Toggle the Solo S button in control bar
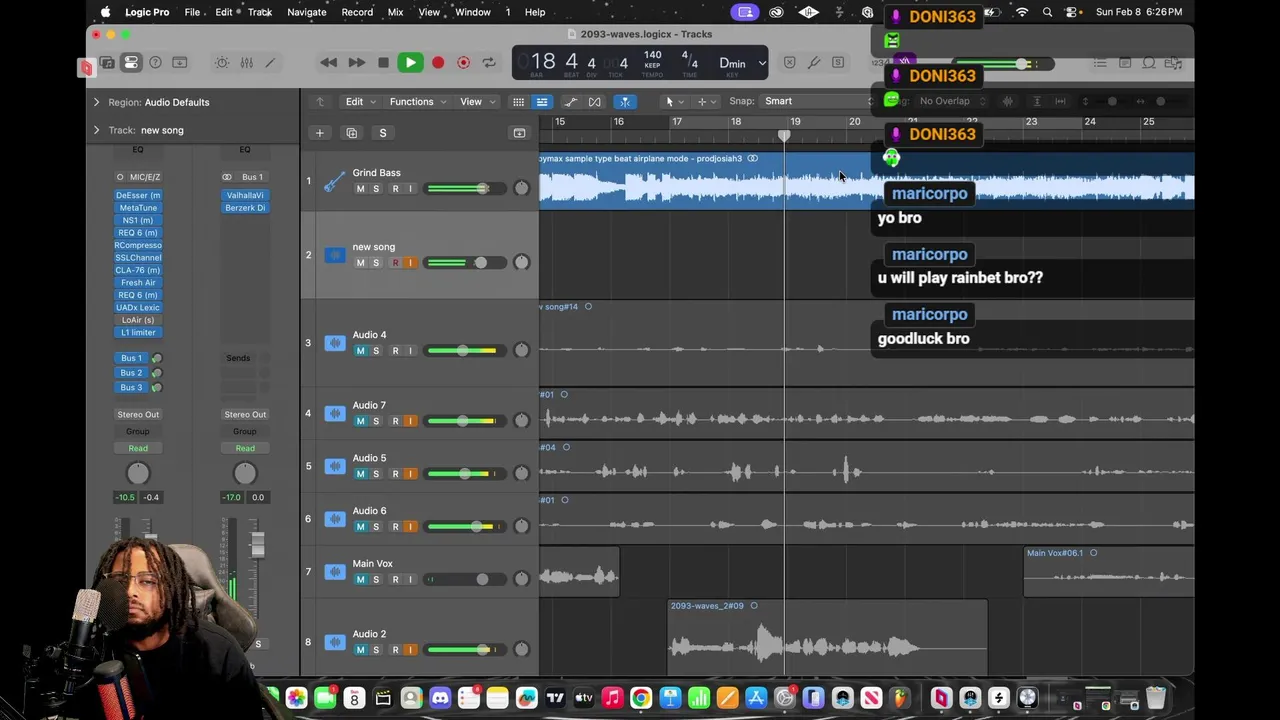Screen dimensions: 1280x720 [x=838, y=63]
